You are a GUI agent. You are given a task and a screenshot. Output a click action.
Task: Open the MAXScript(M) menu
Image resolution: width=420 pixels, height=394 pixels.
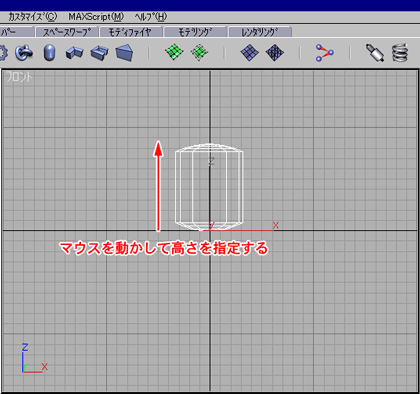[x=96, y=16]
